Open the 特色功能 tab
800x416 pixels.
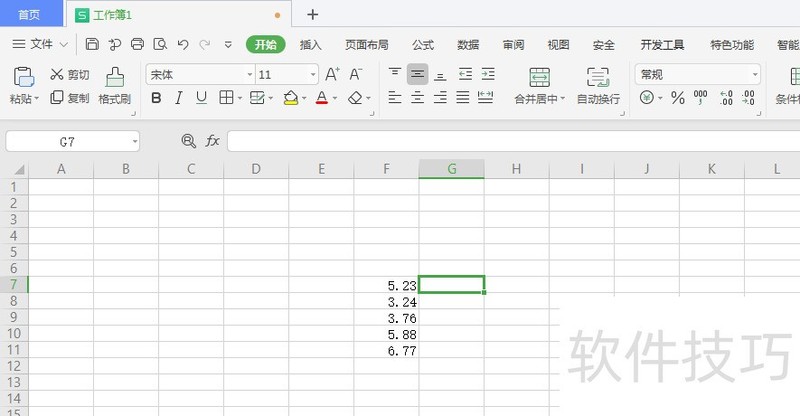pyautogui.click(x=732, y=44)
